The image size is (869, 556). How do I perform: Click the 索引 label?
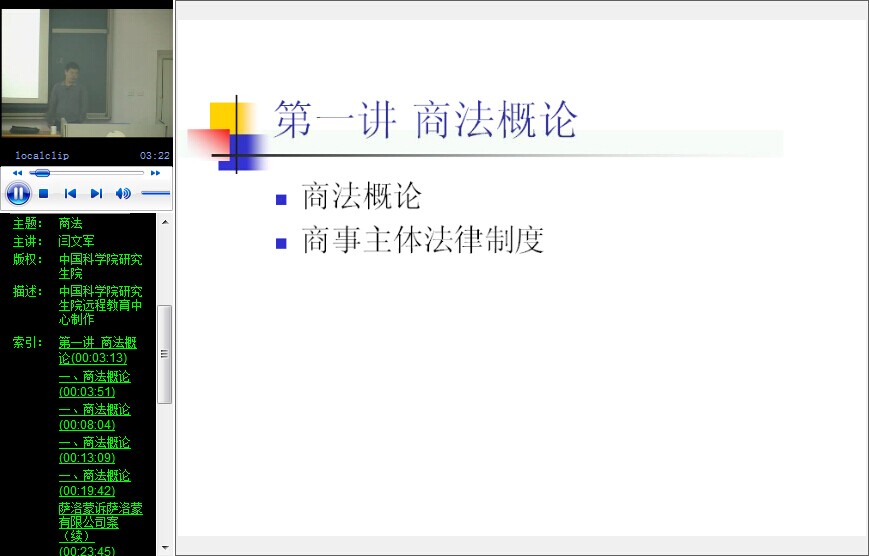27,343
